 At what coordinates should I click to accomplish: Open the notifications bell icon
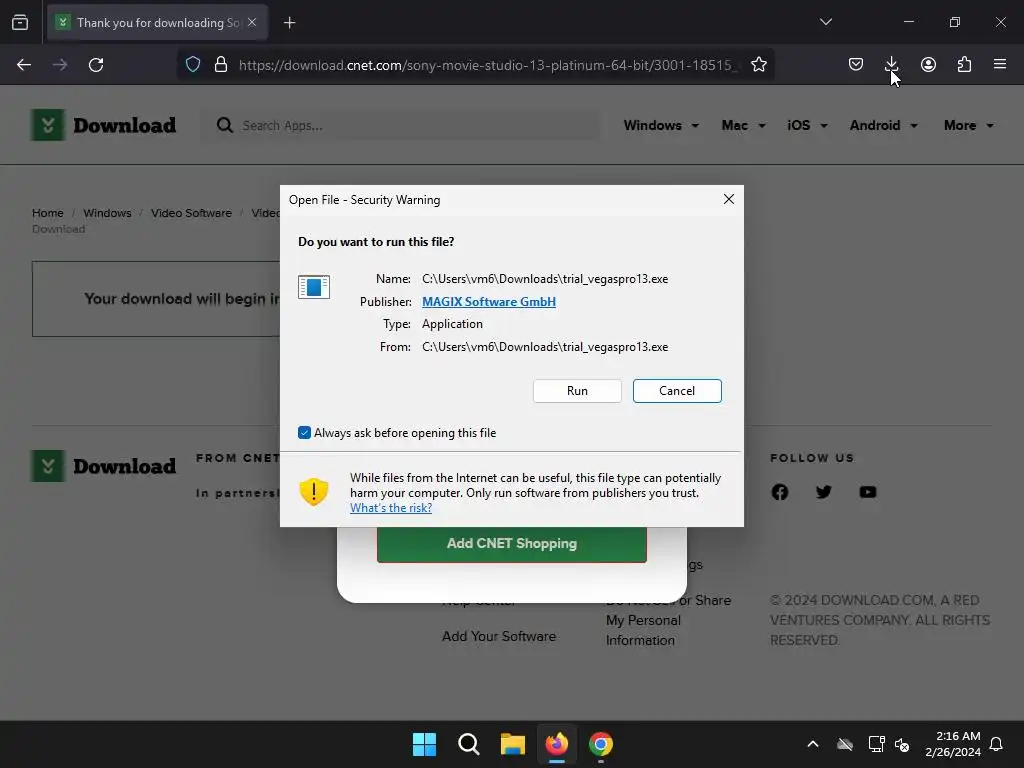click(x=996, y=744)
